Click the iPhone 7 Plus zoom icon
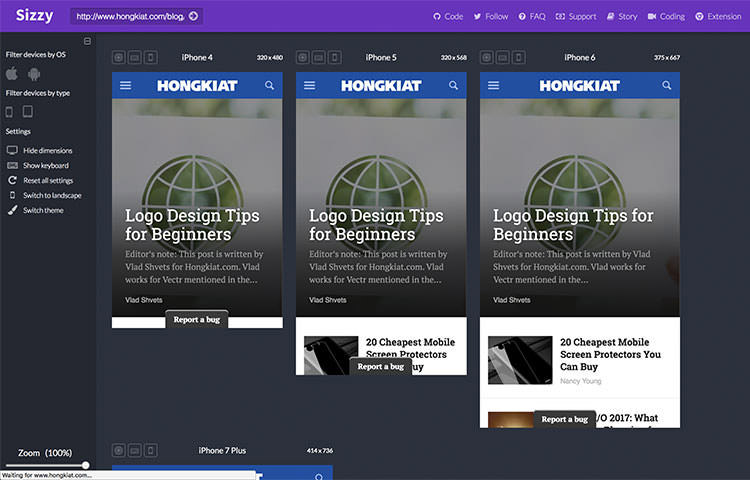This screenshot has width=750, height=480. (119, 450)
